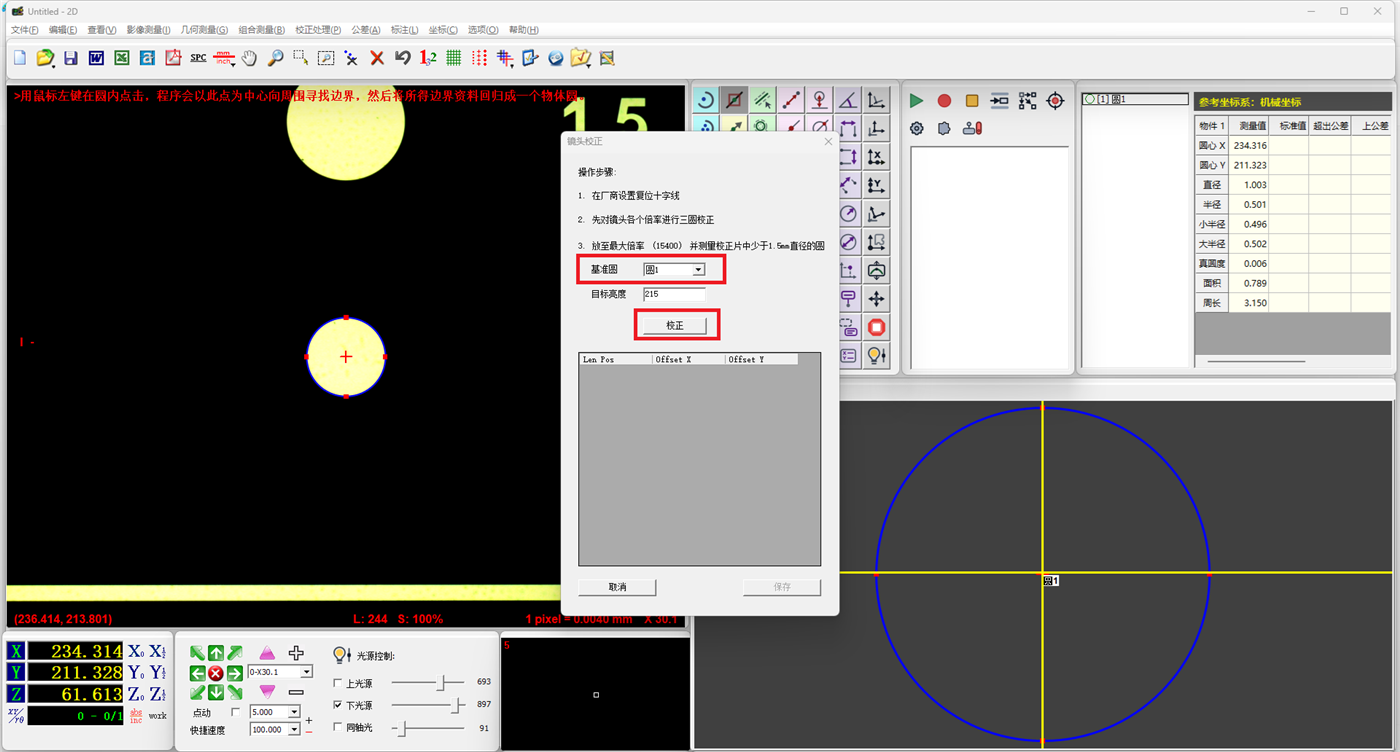
Task: Export to Excel via green icon
Action: point(121,58)
